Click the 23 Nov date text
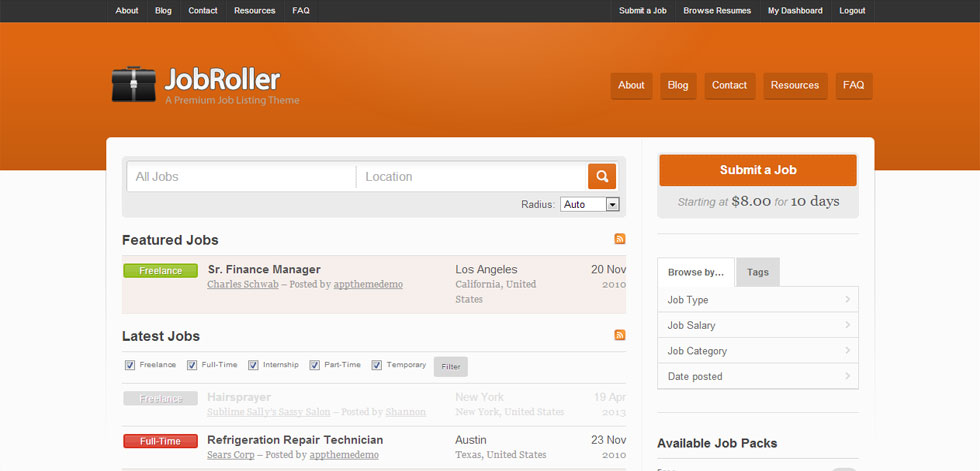The height and width of the screenshot is (471, 980). 609,440
